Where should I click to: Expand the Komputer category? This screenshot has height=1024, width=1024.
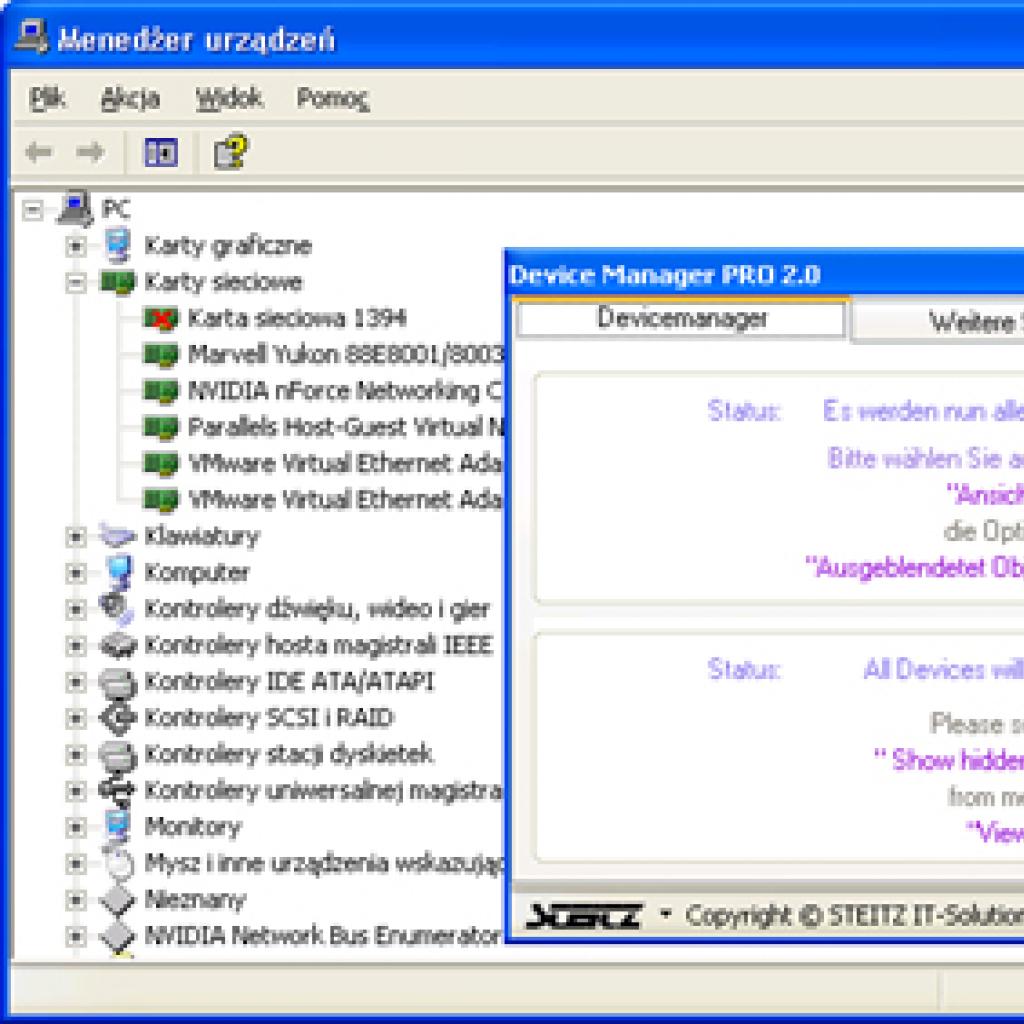pos(76,573)
